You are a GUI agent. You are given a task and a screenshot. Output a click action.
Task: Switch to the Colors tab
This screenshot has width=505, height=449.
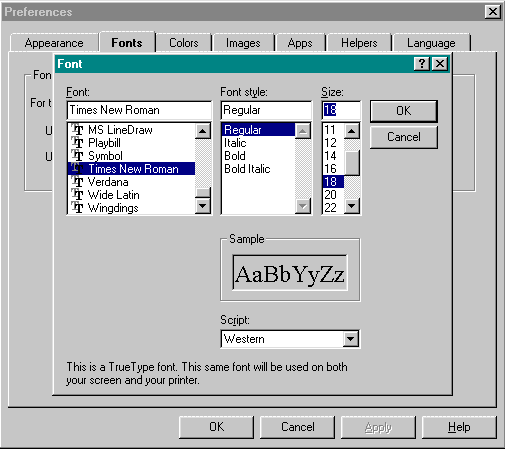point(184,43)
